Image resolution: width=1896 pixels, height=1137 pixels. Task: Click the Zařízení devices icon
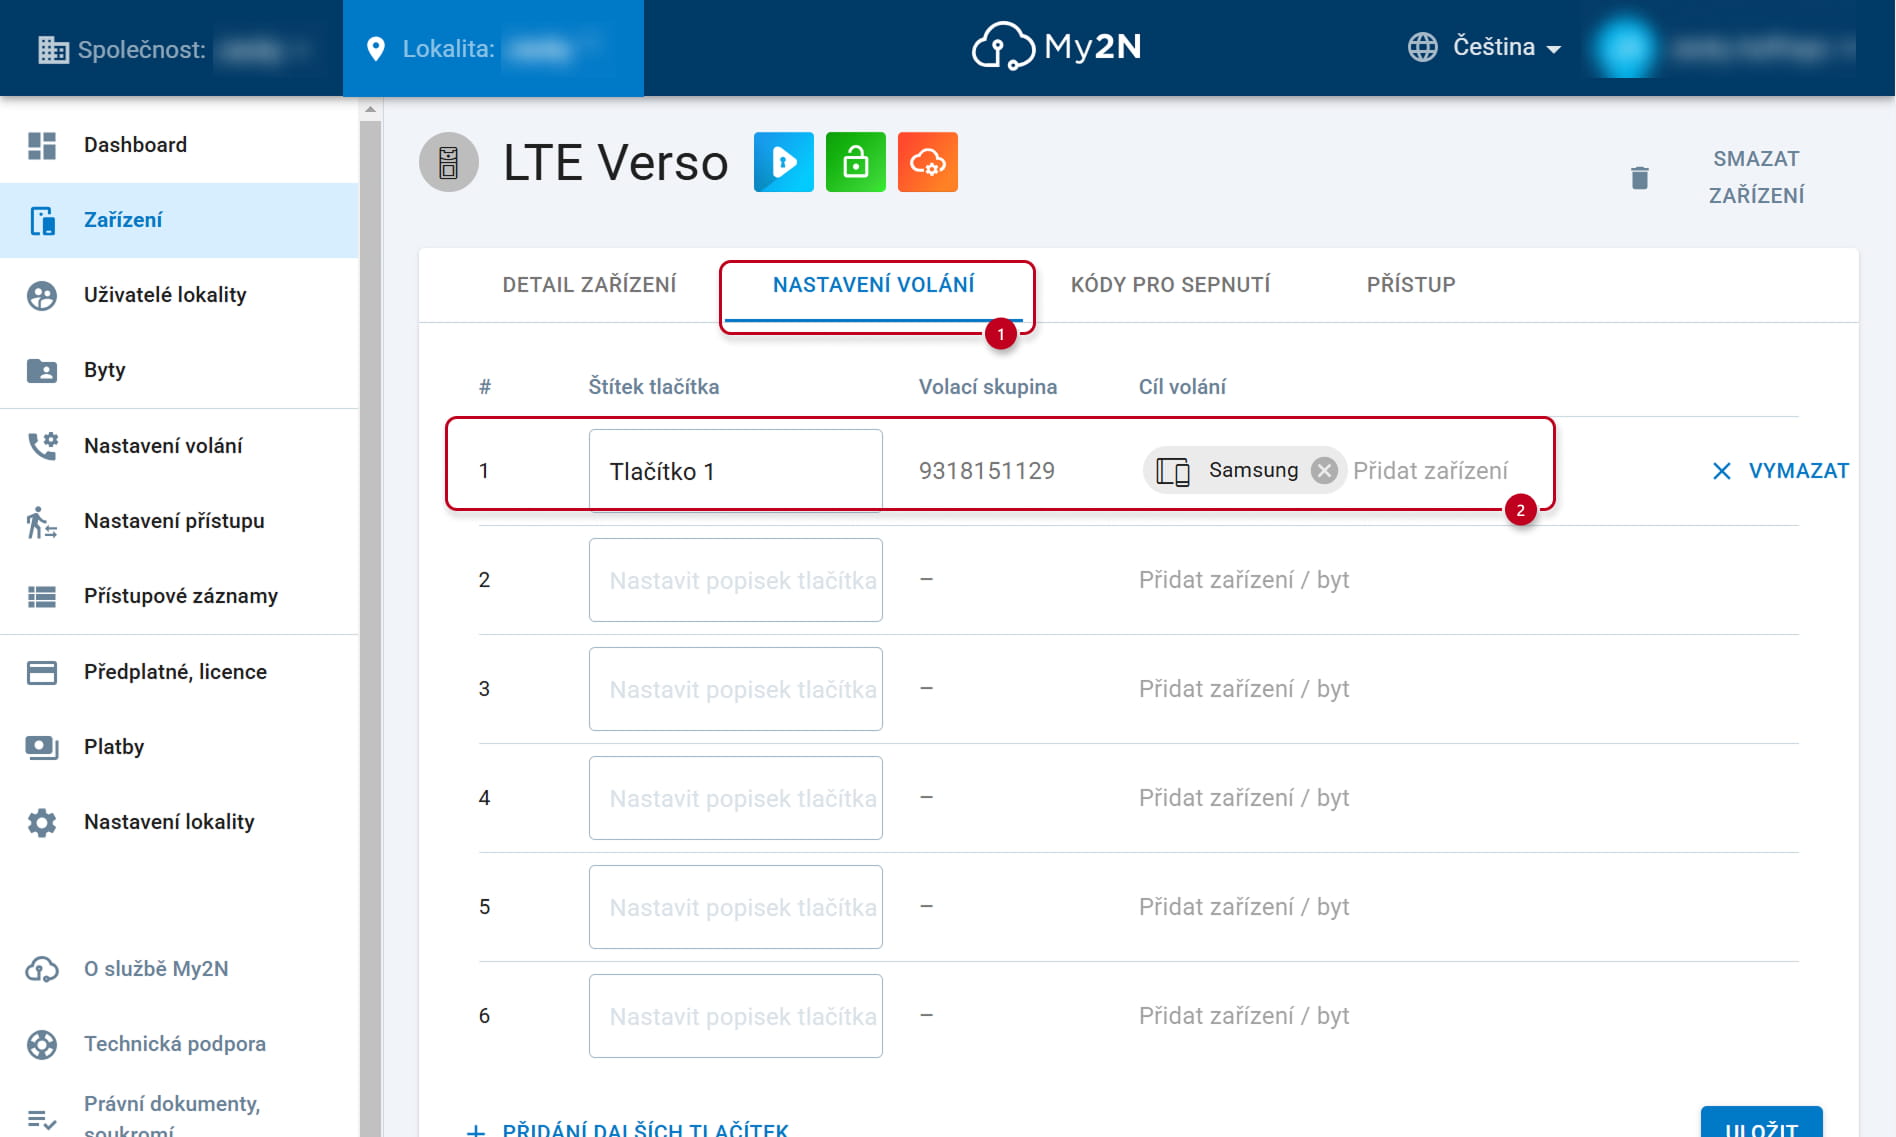(42, 220)
